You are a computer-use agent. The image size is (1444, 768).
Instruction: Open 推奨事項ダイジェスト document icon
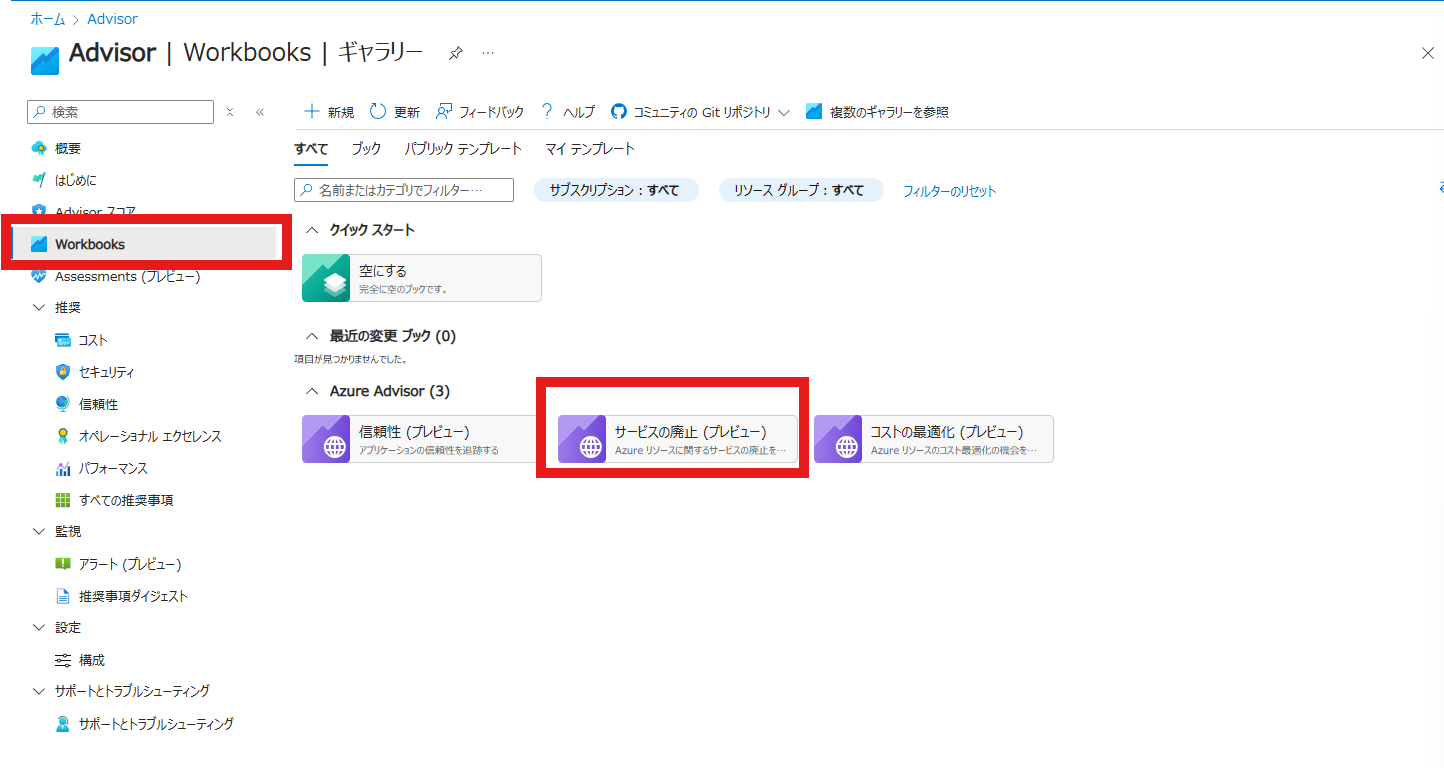[x=63, y=596]
